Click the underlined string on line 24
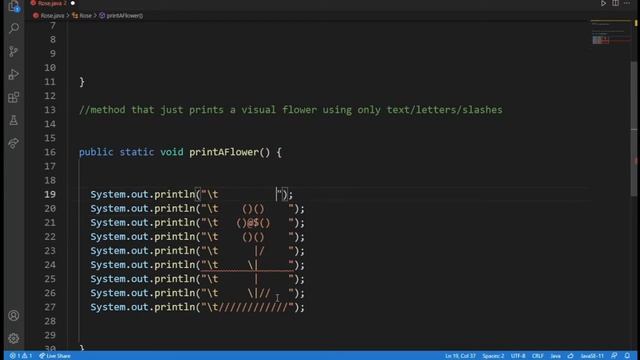 click(x=247, y=265)
